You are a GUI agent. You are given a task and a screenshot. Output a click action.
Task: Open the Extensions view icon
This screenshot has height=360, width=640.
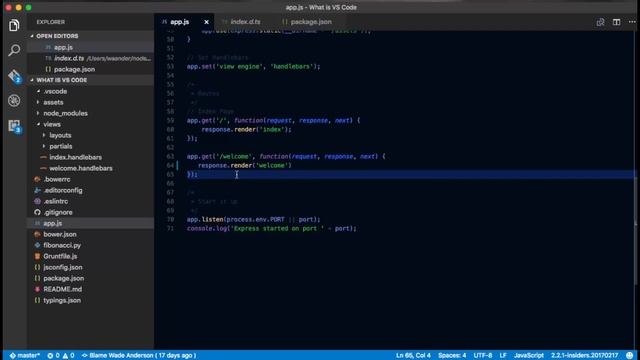[x=14, y=126]
